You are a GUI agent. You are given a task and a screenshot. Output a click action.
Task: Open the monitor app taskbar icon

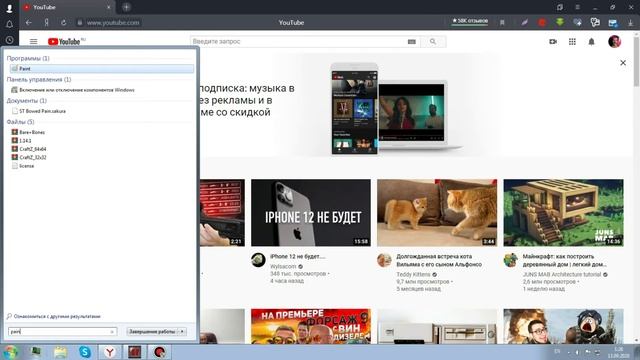[x=36, y=352]
